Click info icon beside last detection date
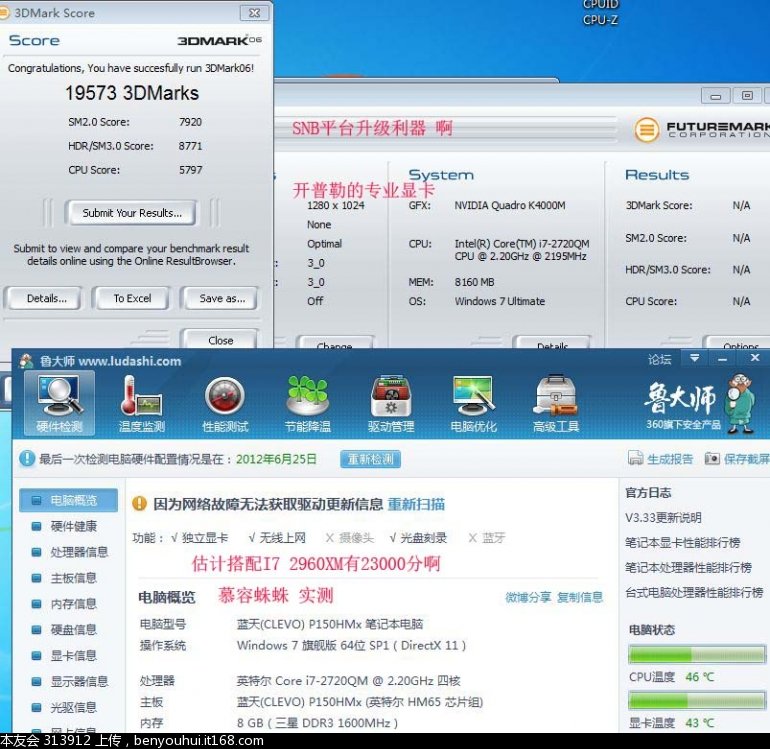This screenshot has height=749, width=770. (27, 459)
